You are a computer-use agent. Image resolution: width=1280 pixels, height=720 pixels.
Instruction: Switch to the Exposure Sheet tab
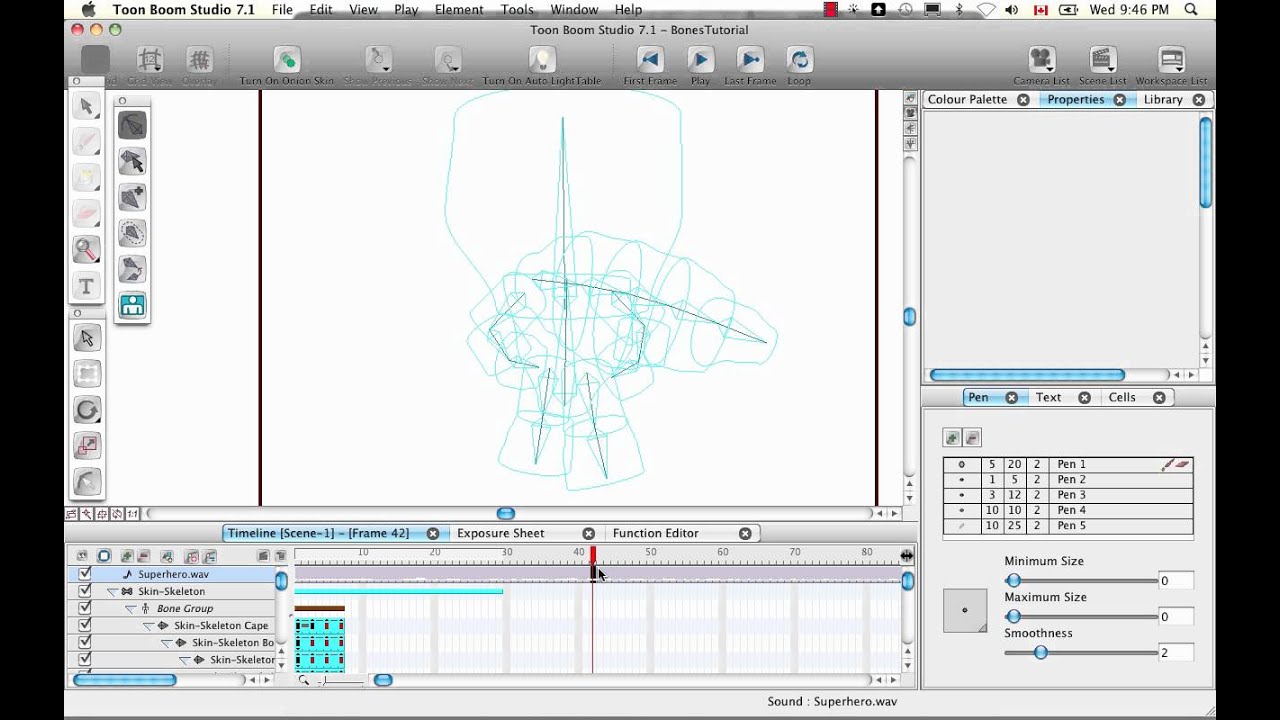(x=500, y=533)
